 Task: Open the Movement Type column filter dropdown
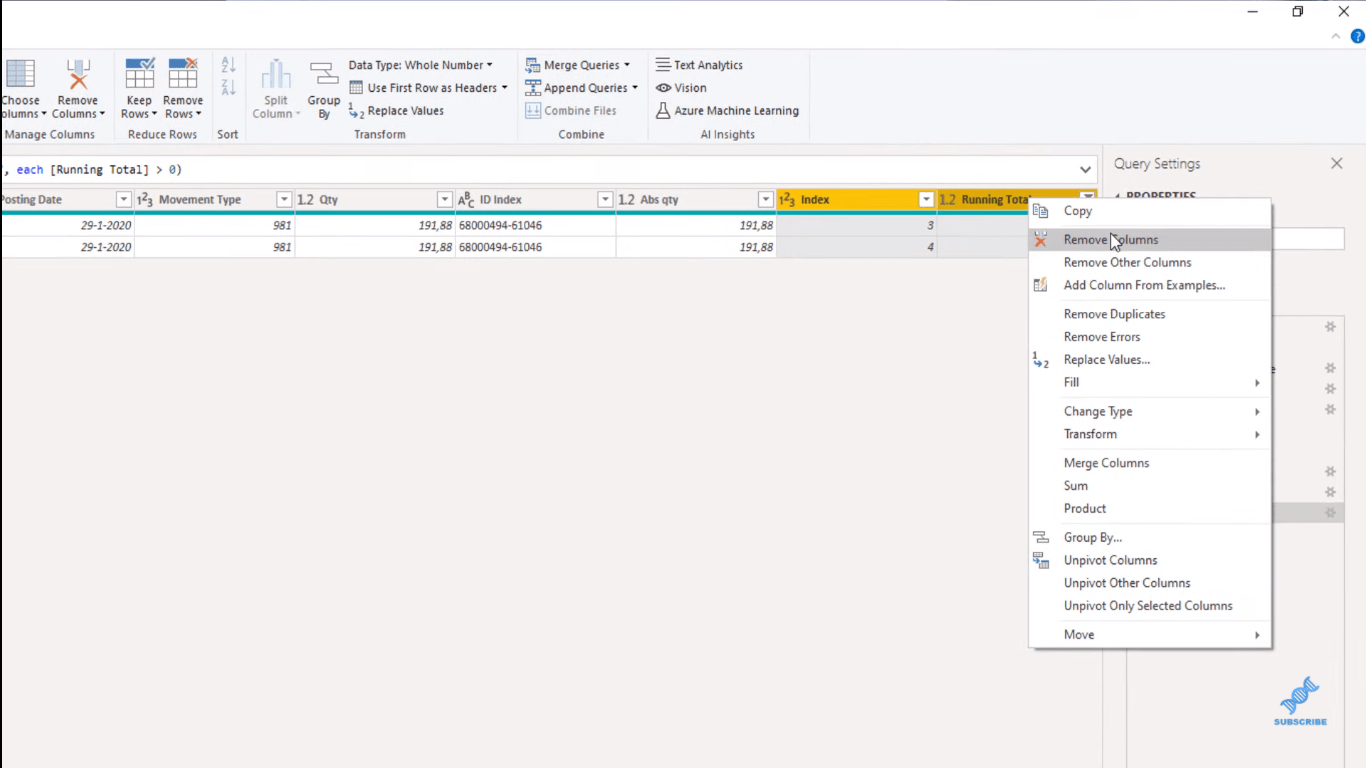[284, 200]
